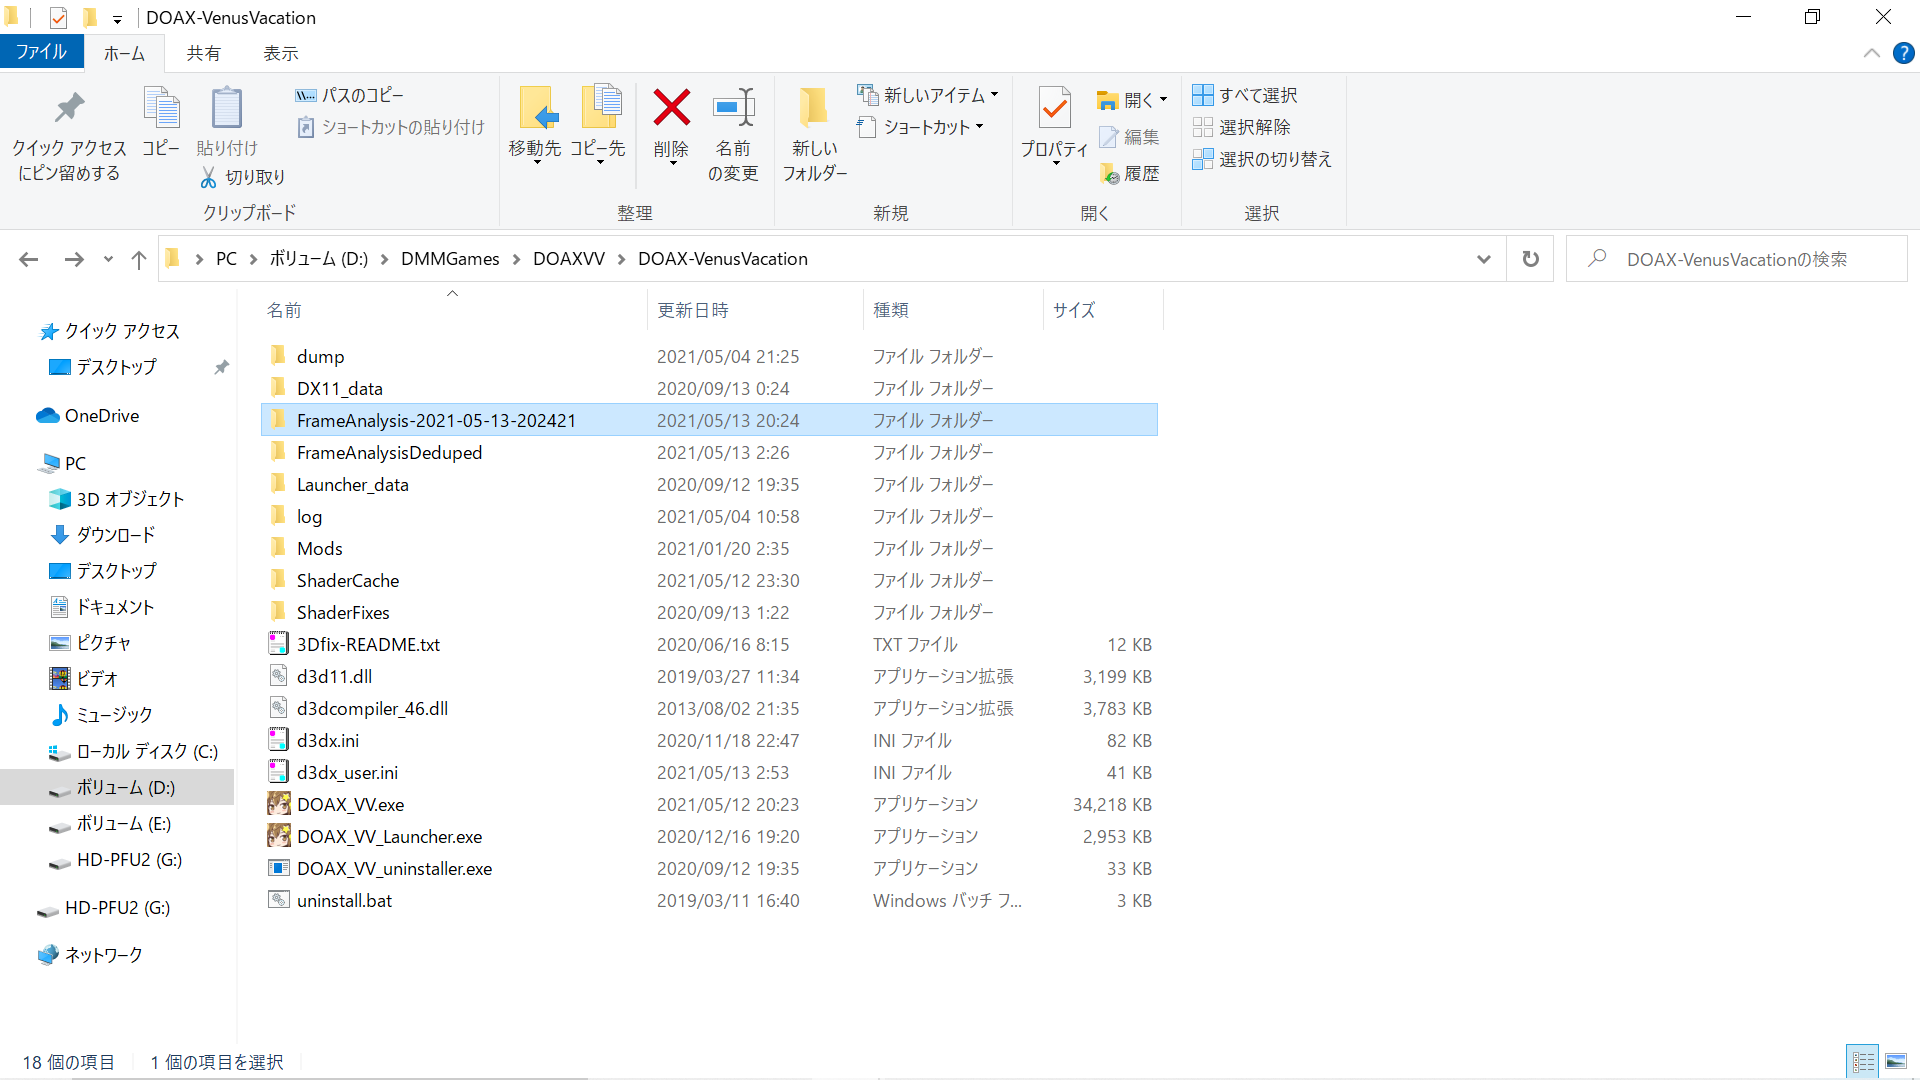
Task: Click DMMGames in the breadcrumb path
Action: 450,259
